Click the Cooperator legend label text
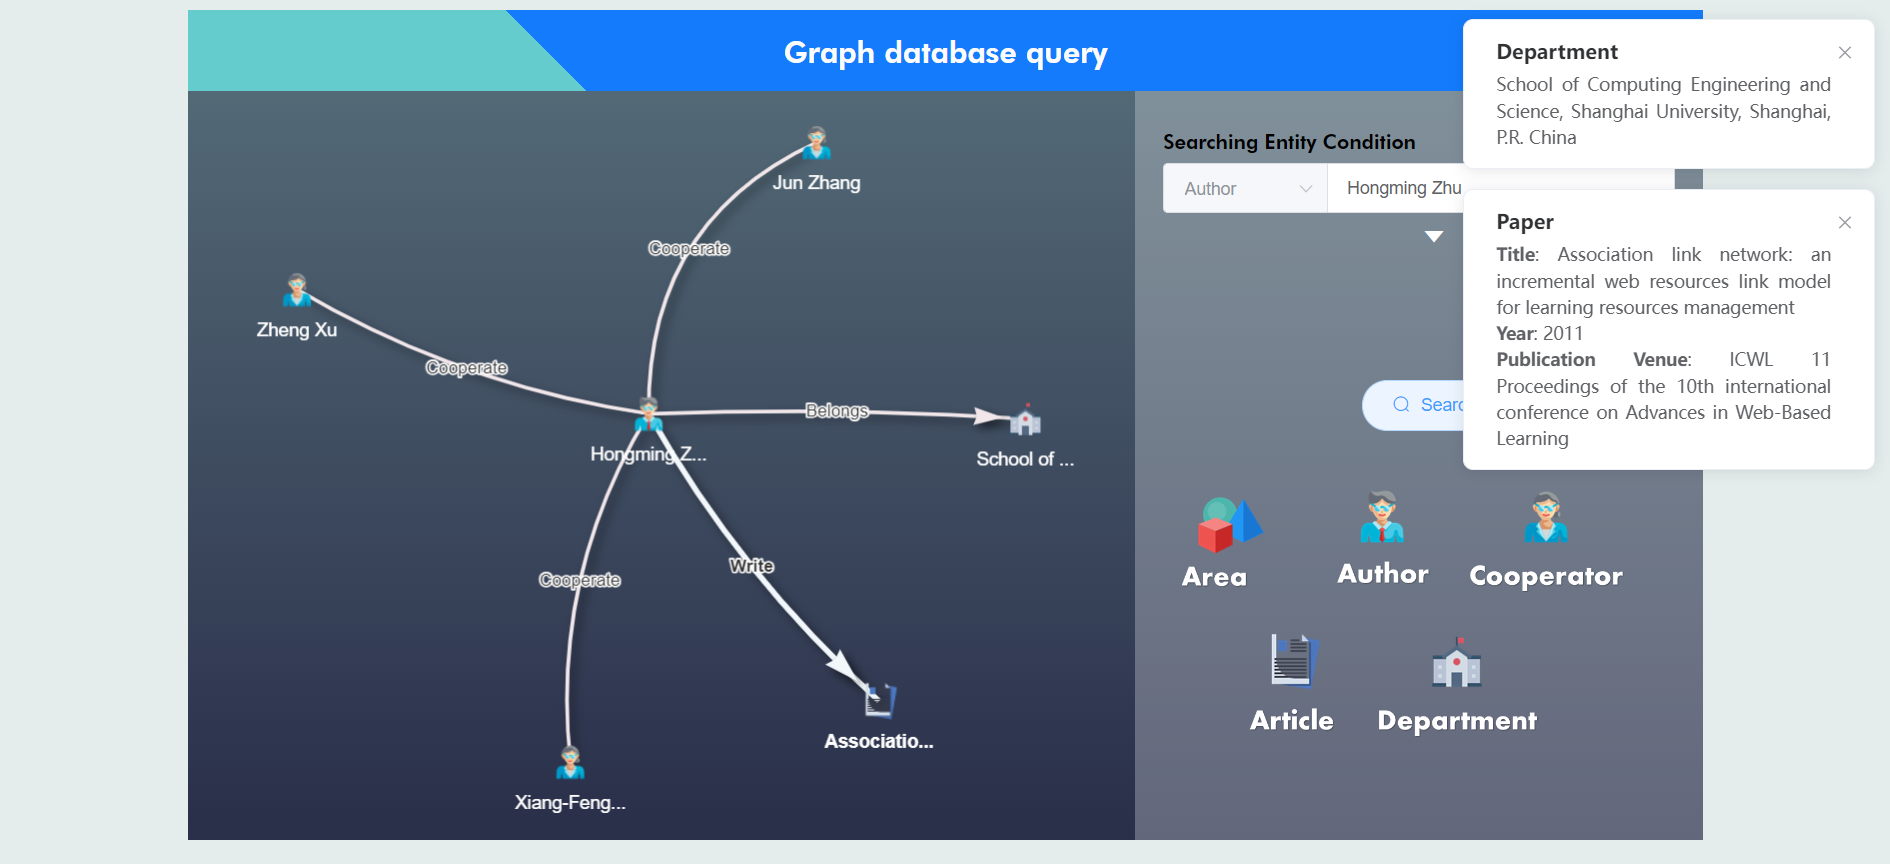Viewport: 1890px width, 864px height. 1546,576
